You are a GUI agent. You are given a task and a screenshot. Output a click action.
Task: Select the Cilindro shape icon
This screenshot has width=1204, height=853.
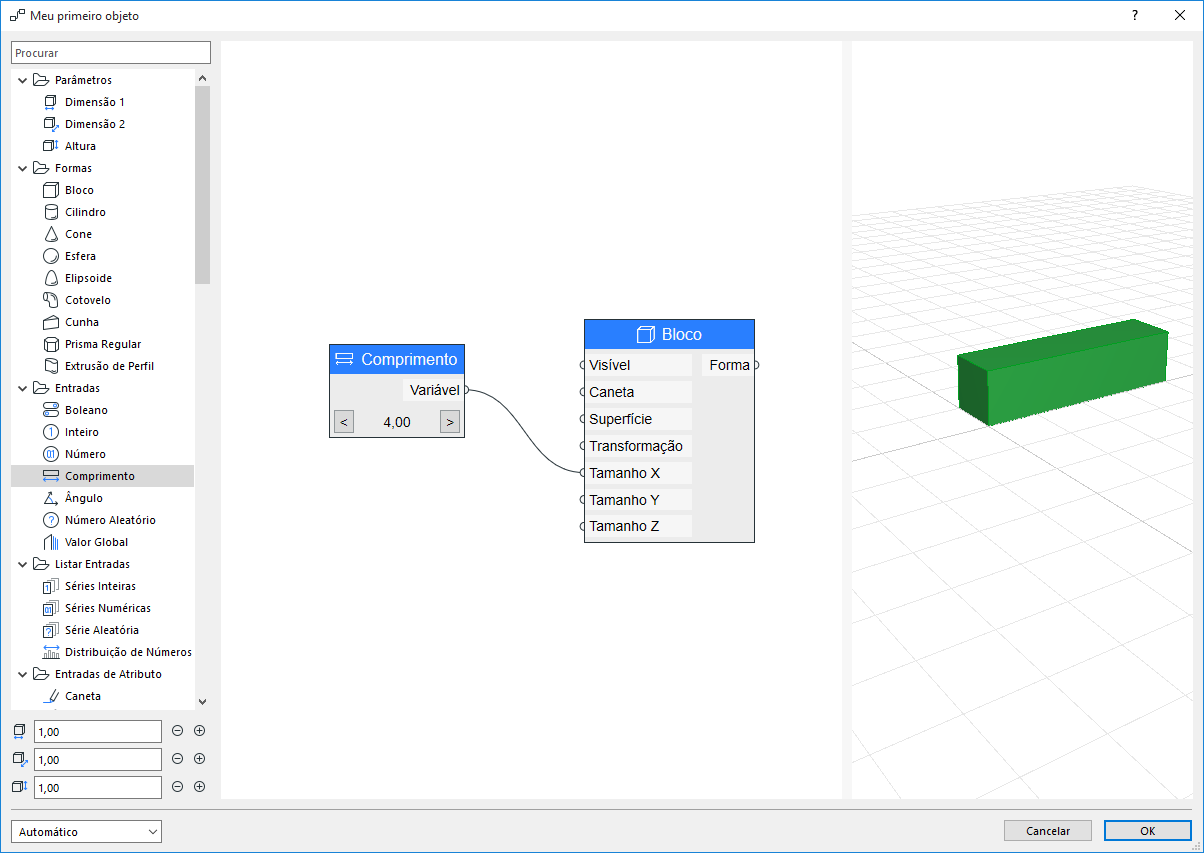pyautogui.click(x=51, y=212)
